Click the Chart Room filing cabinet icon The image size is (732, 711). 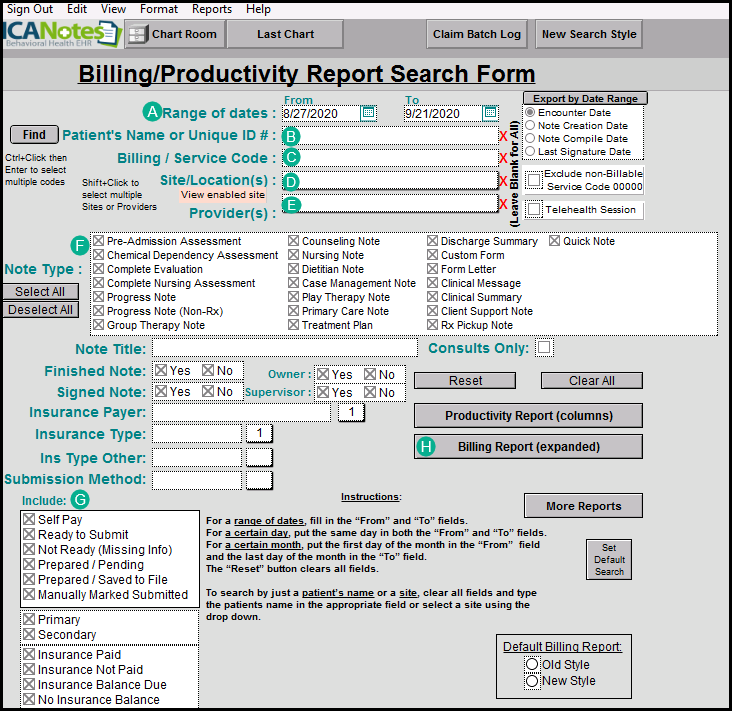(x=136, y=34)
